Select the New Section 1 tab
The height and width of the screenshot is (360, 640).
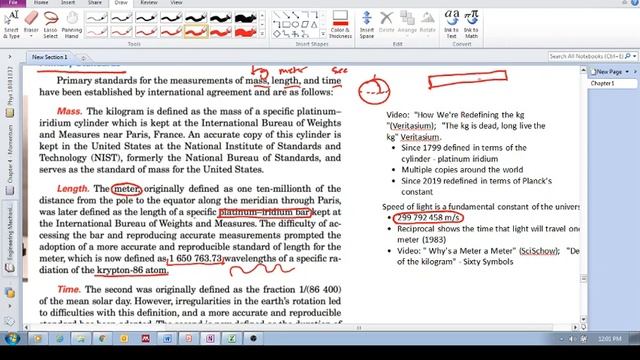point(49,57)
